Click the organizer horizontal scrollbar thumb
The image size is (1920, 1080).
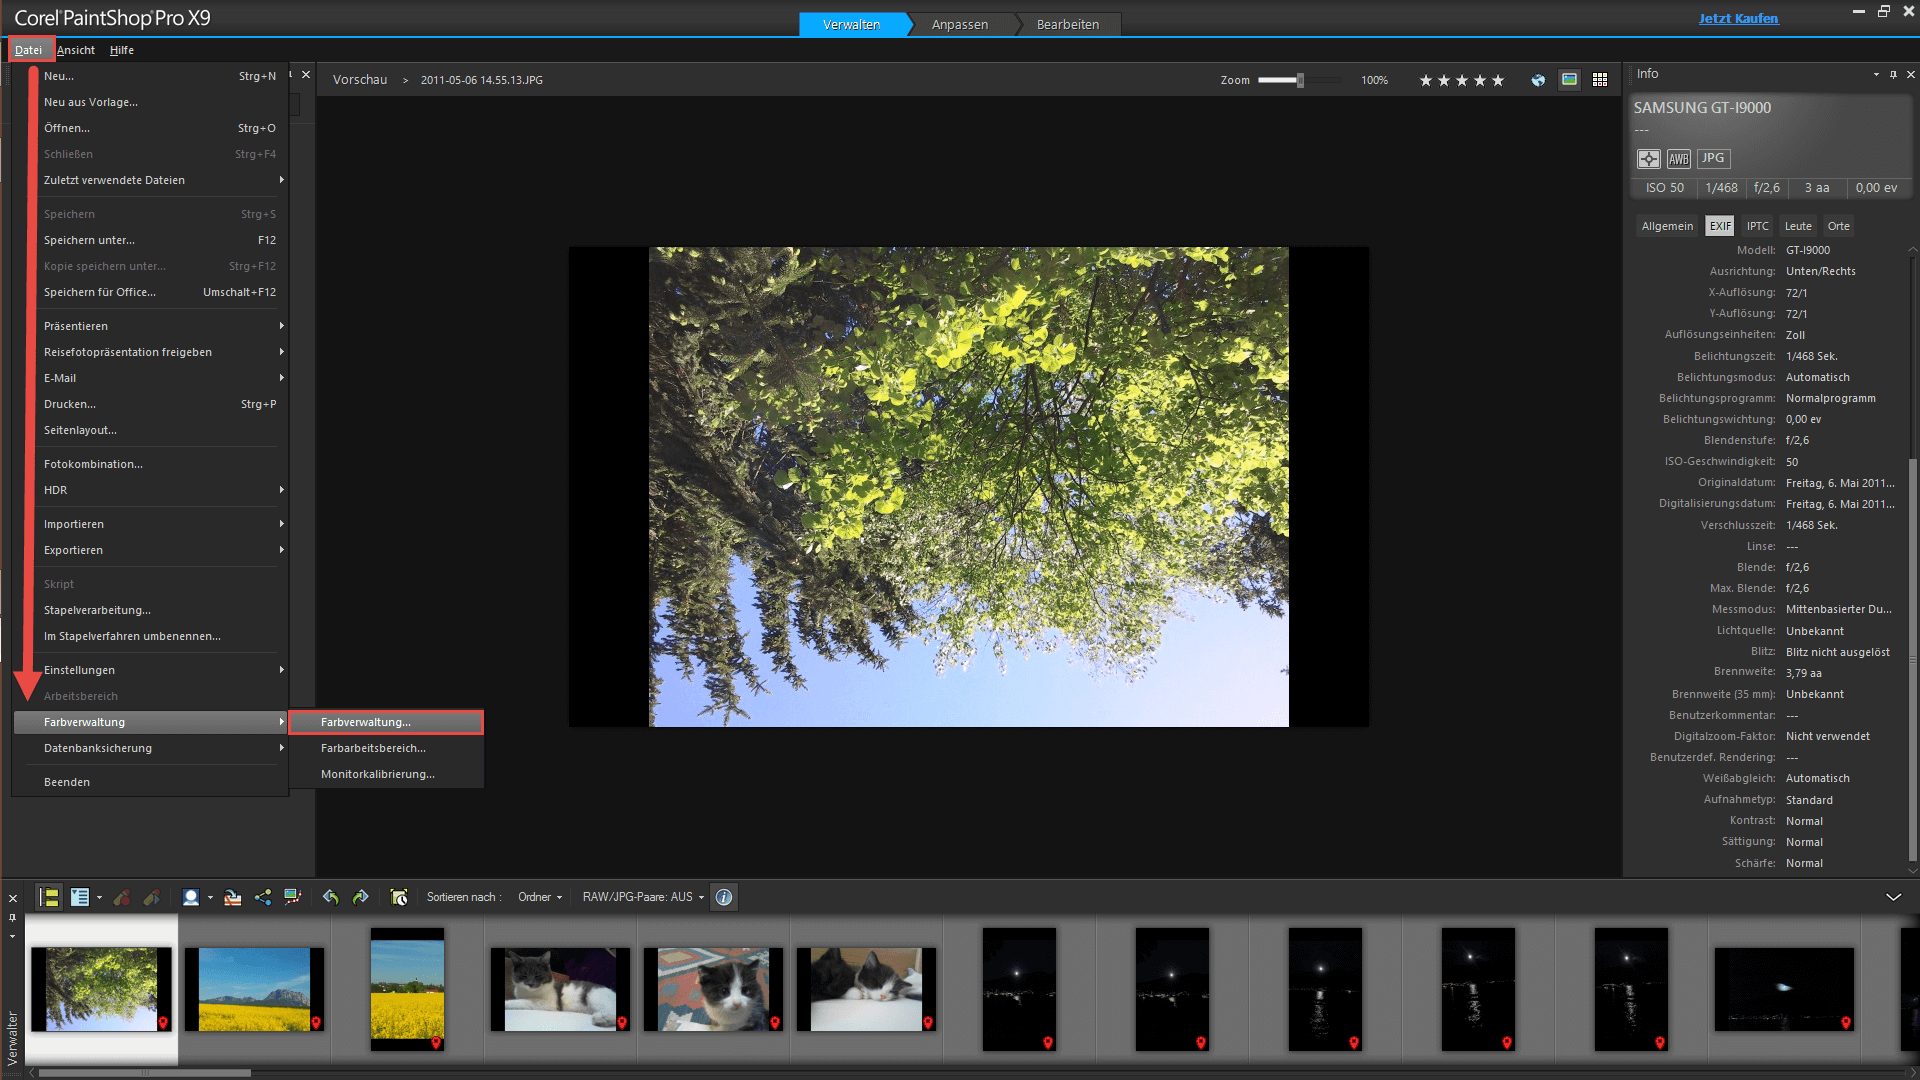pos(145,1073)
